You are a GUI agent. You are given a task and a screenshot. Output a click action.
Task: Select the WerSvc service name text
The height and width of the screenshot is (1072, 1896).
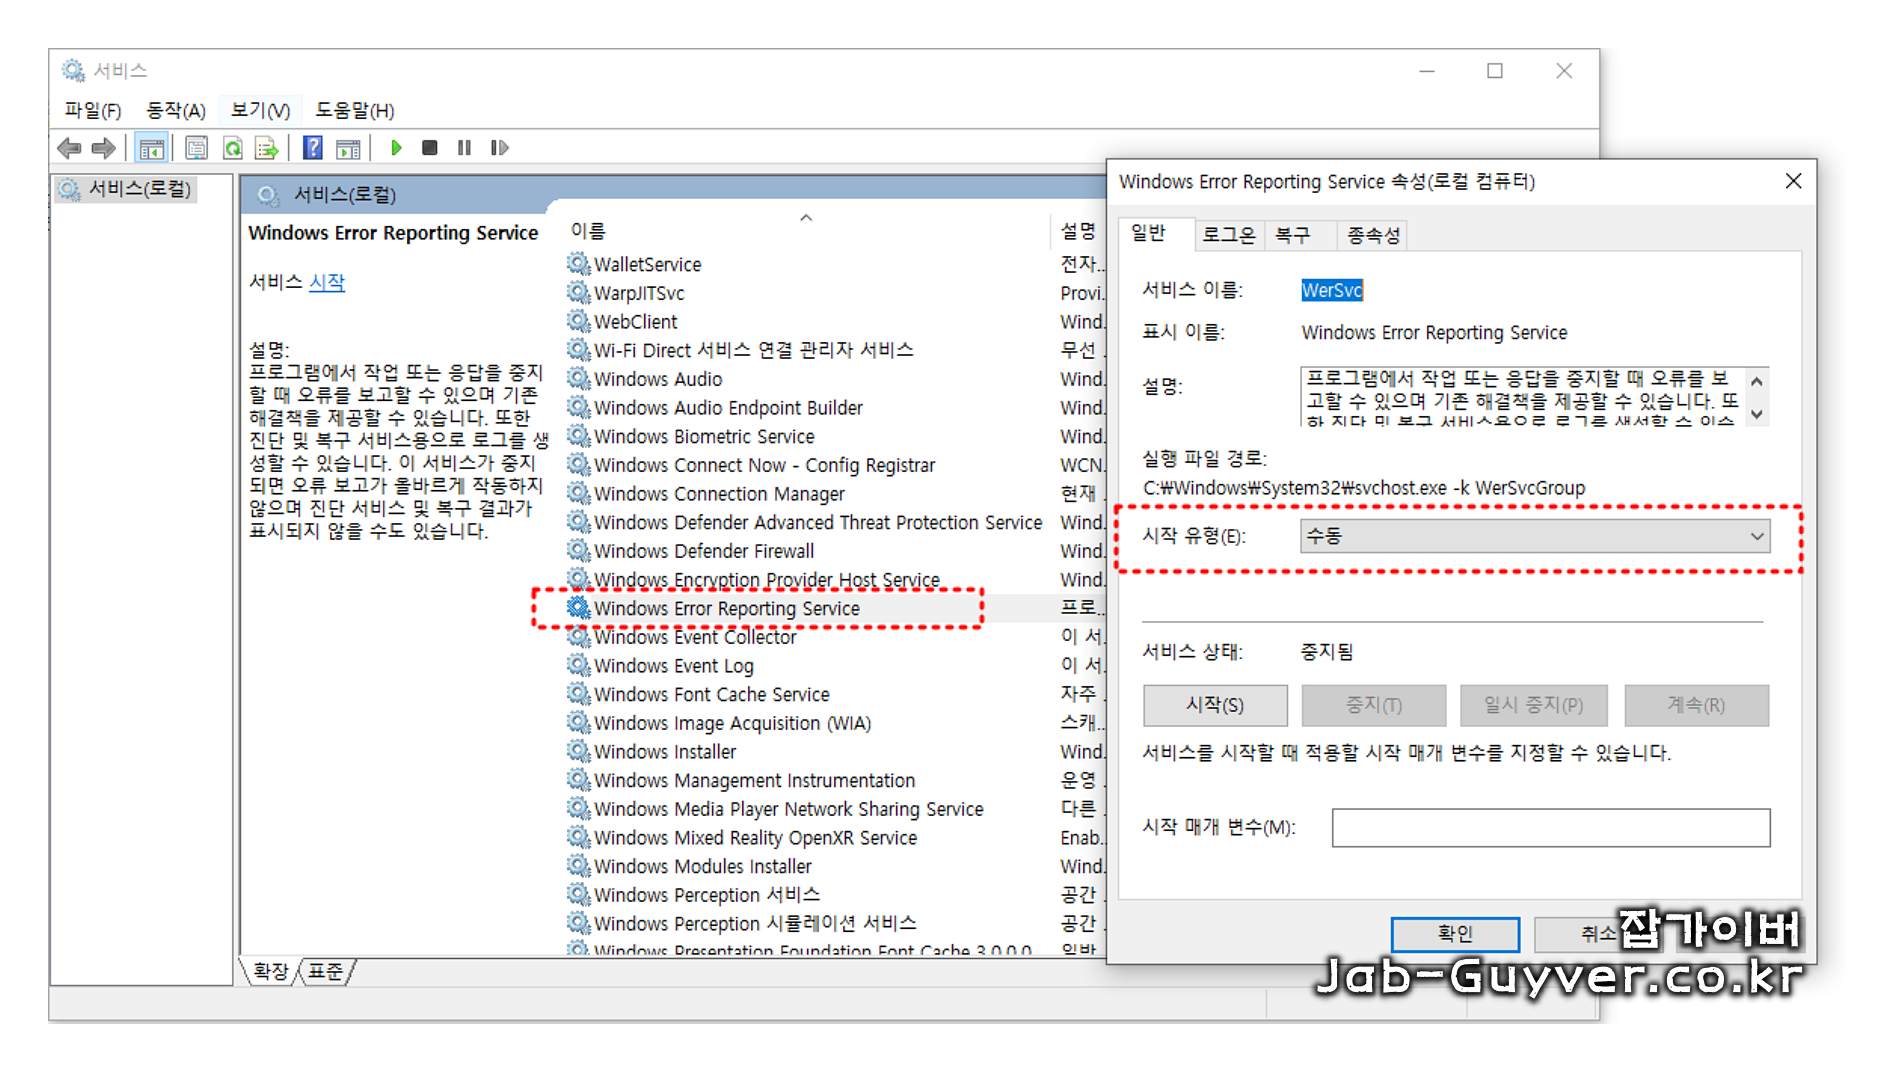click(x=1332, y=290)
